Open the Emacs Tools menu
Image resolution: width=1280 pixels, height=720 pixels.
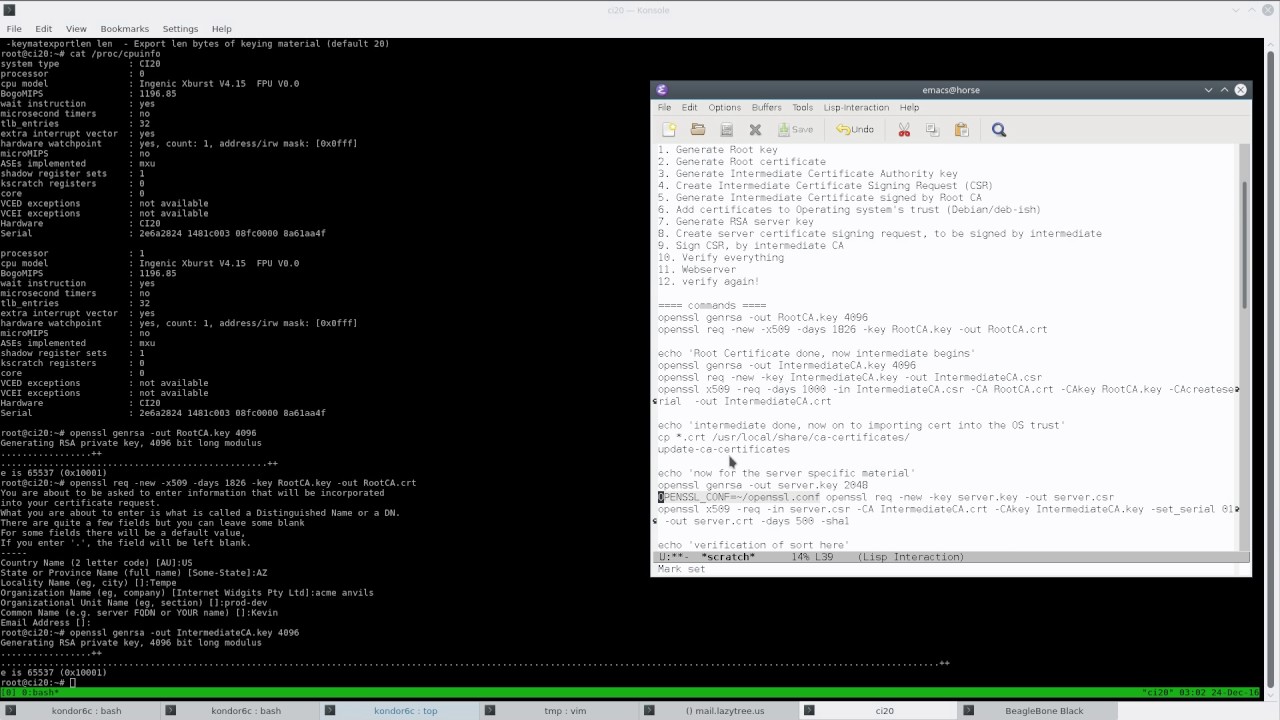tap(802, 108)
